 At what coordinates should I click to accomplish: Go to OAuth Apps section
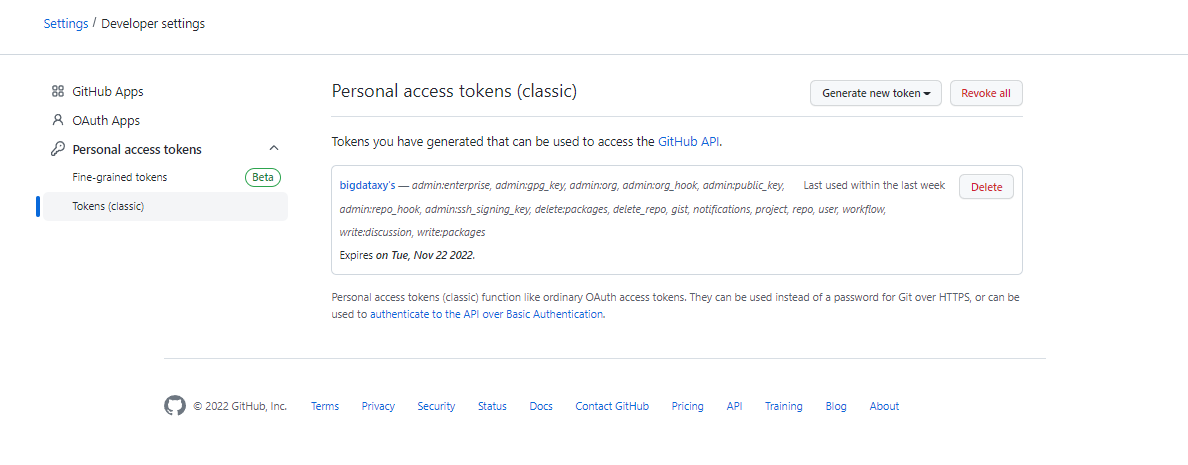click(x=106, y=120)
